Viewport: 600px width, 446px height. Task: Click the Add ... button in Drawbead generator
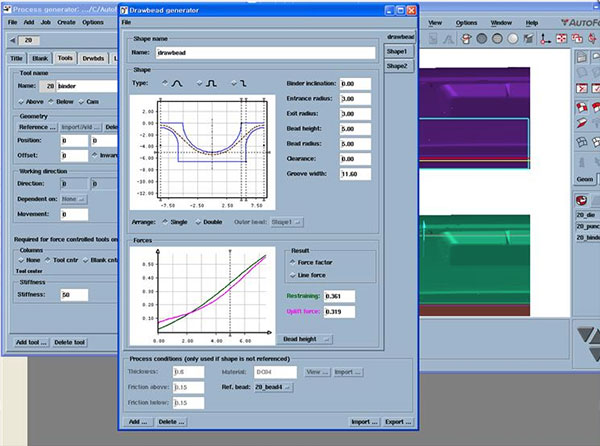pos(138,422)
